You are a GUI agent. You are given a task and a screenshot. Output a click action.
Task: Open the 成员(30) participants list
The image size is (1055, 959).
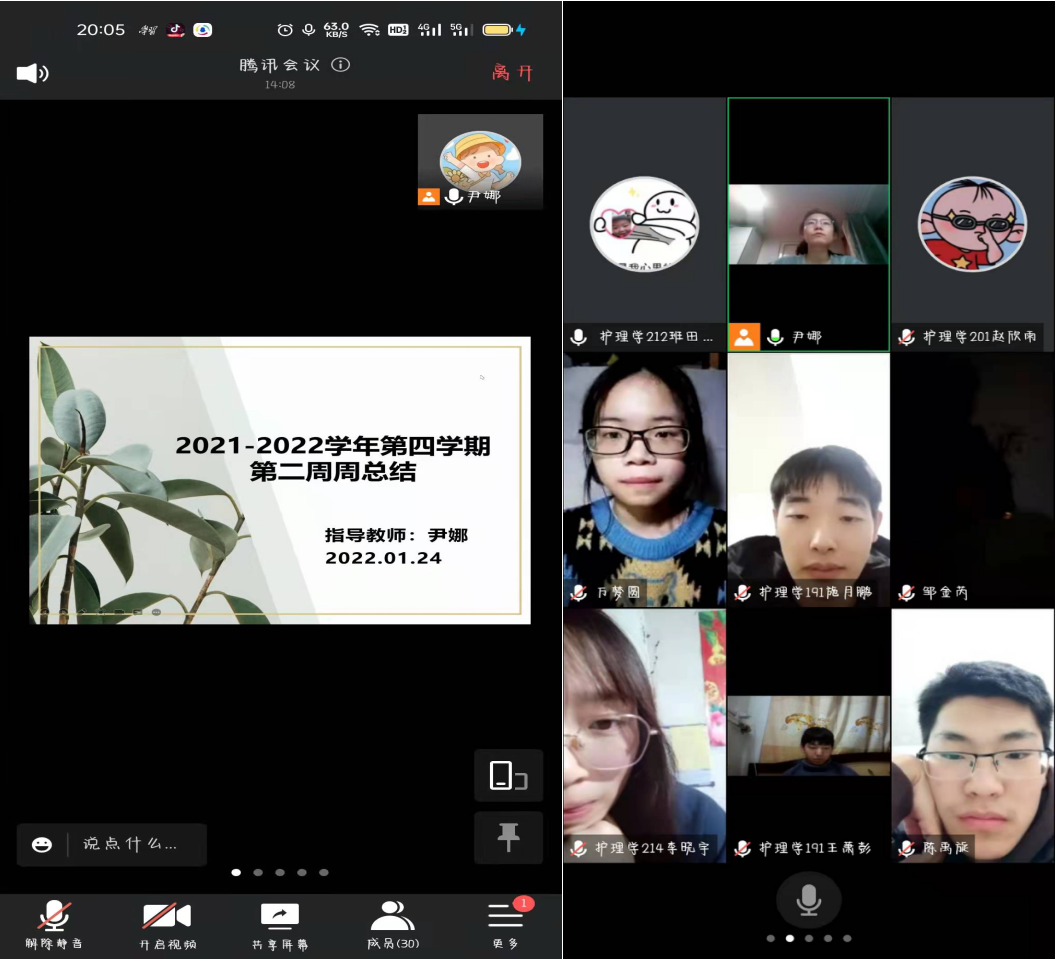[392, 923]
